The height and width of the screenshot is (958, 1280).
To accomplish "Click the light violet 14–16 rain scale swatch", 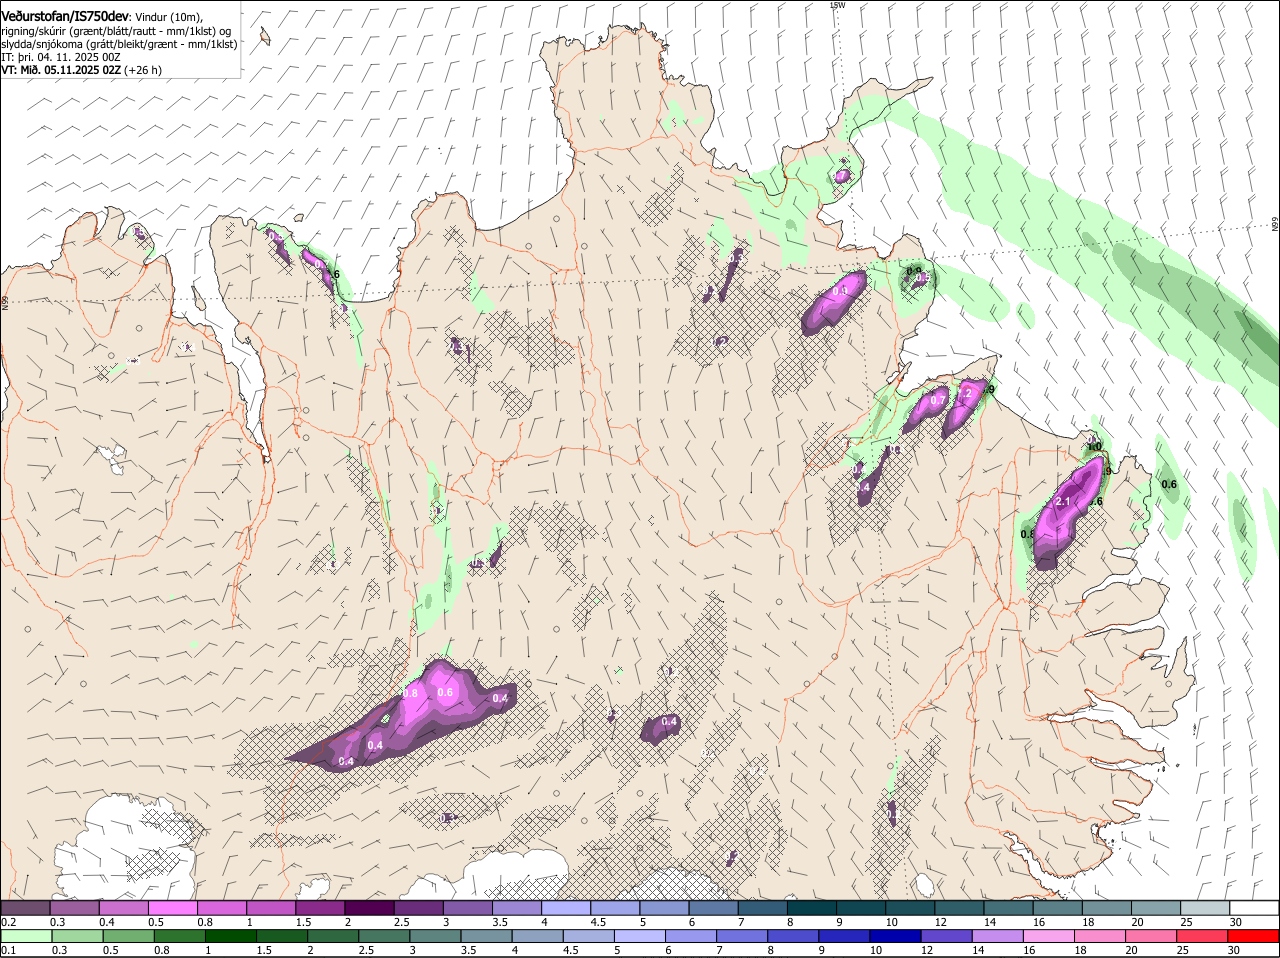I will point(998,936).
